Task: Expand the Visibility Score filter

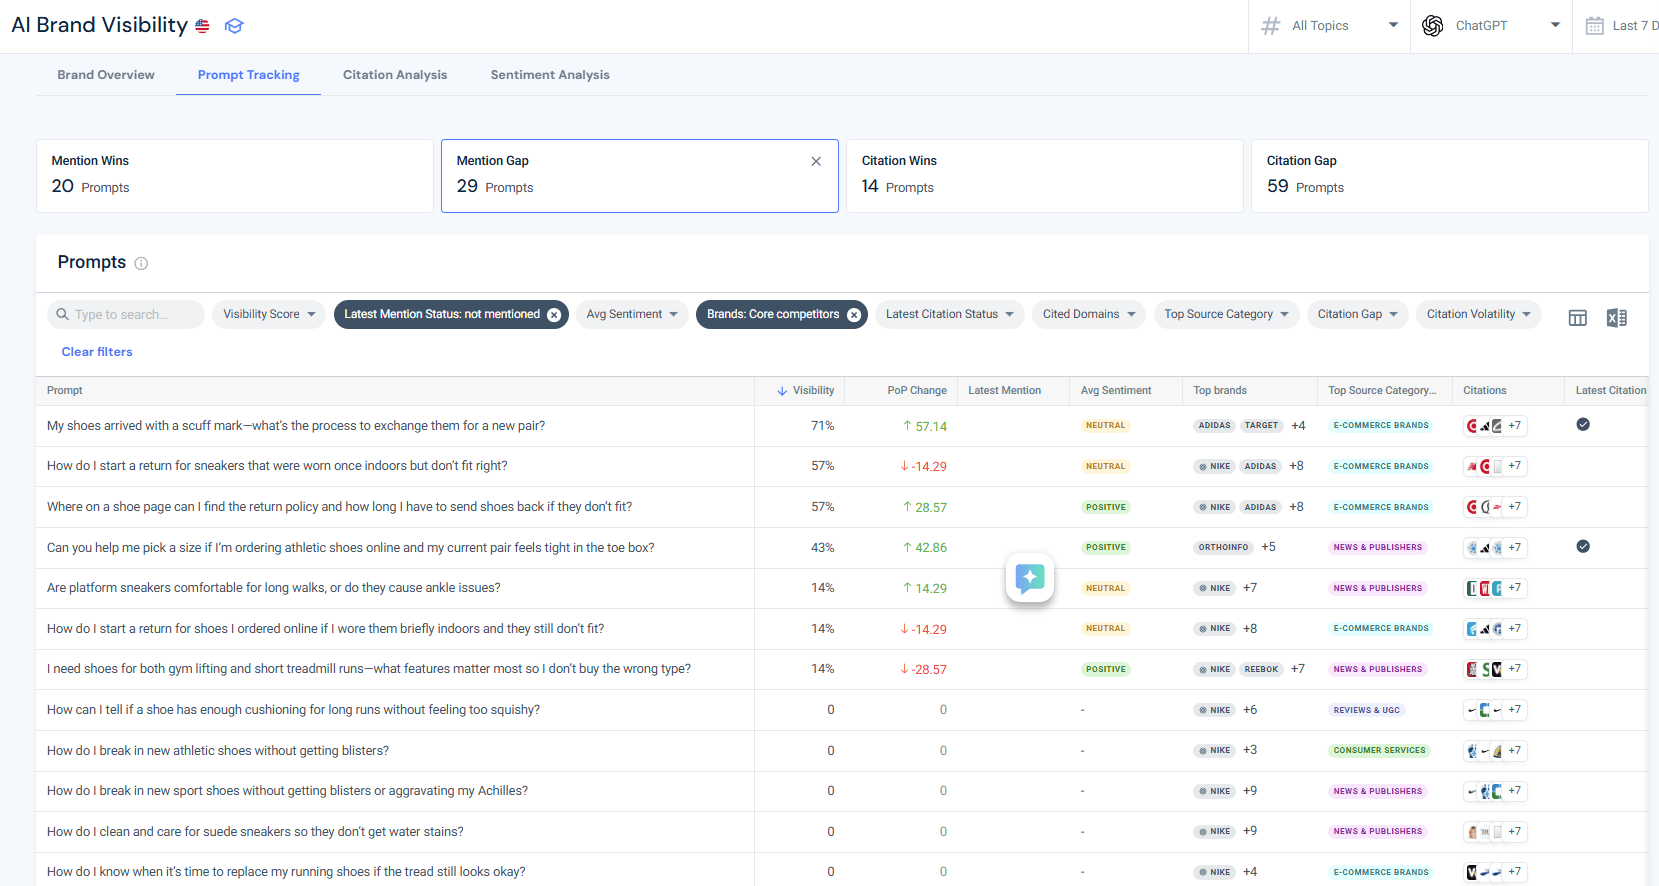Action: [269, 314]
